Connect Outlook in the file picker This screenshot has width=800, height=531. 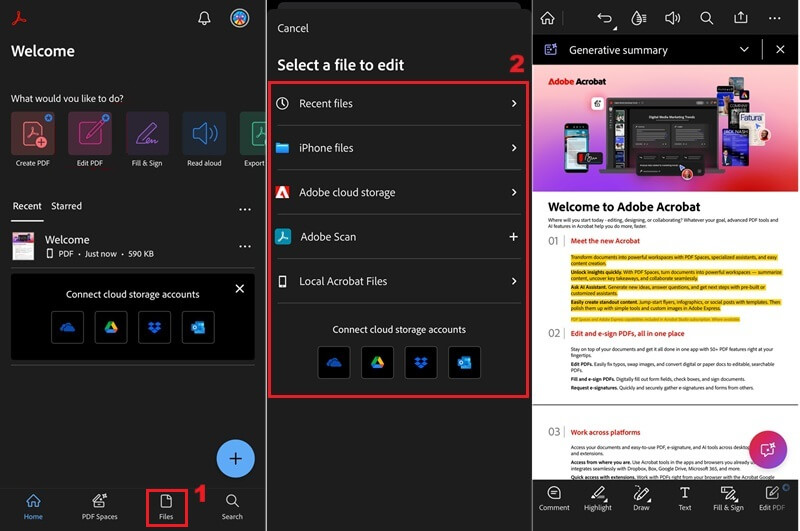pos(464,363)
